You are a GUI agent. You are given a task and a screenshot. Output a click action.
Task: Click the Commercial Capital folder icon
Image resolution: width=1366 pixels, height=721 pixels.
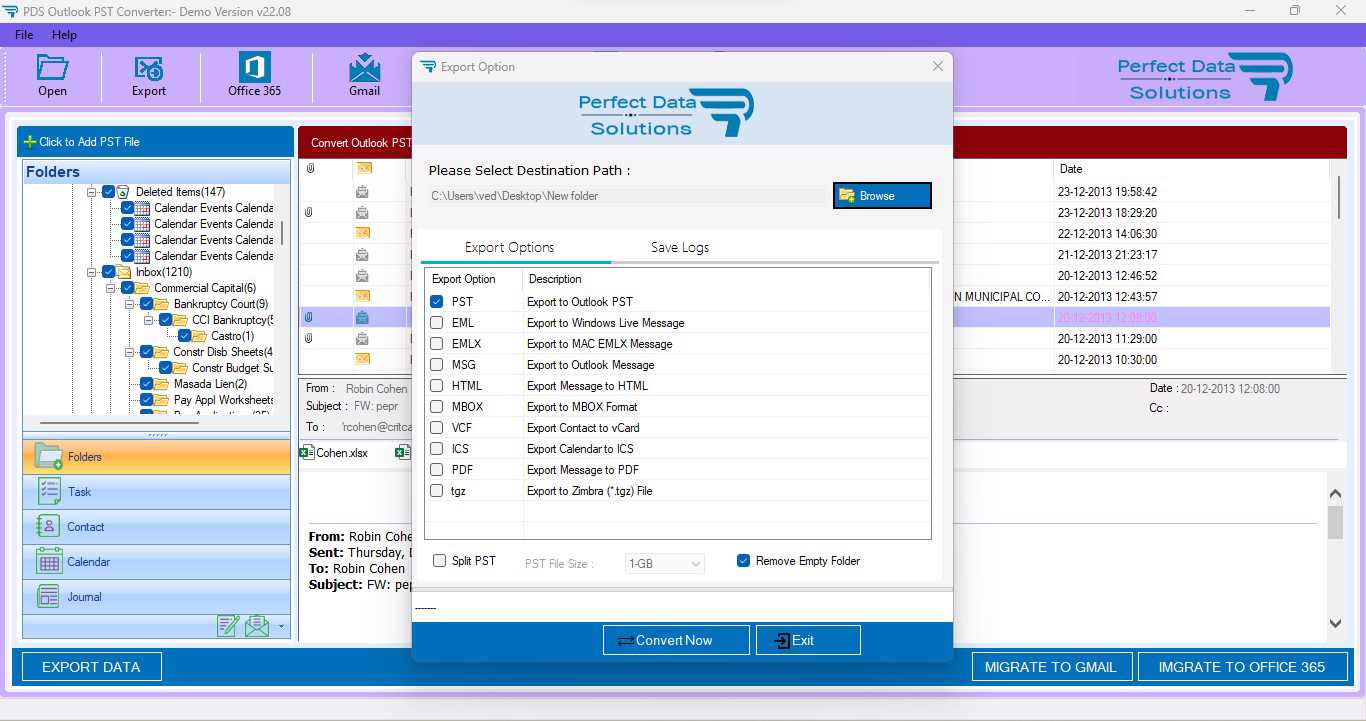click(x=143, y=288)
